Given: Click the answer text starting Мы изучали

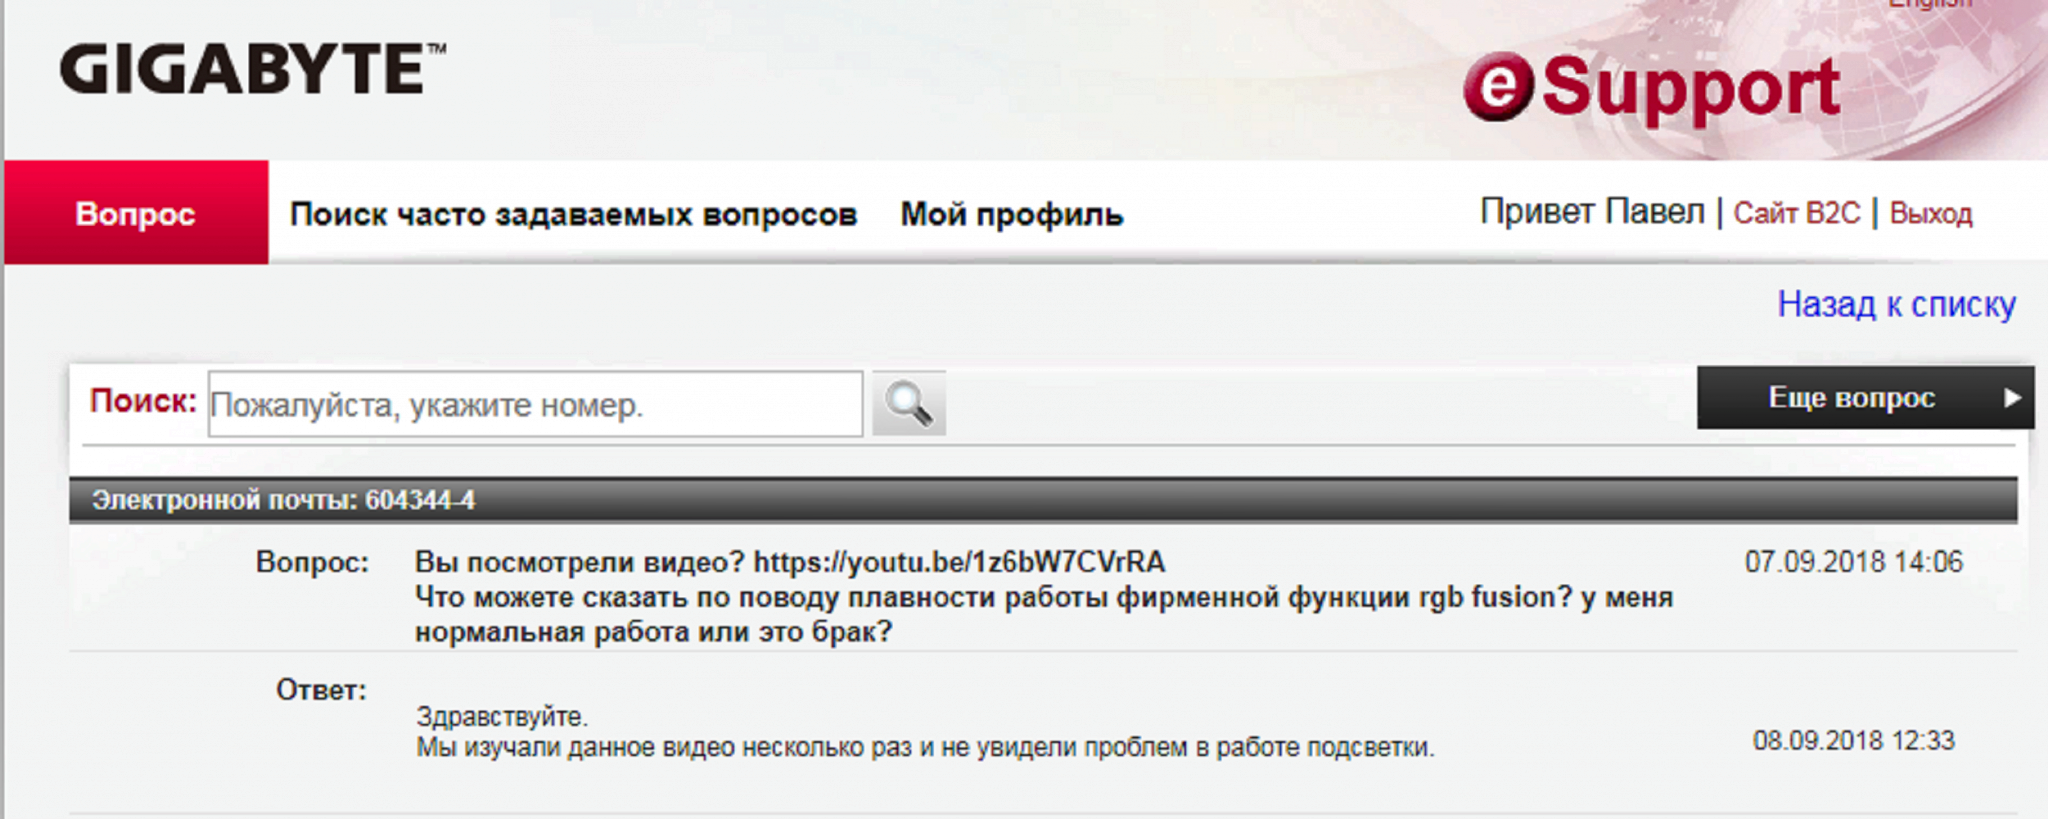Looking at the screenshot, I should click(x=925, y=747).
